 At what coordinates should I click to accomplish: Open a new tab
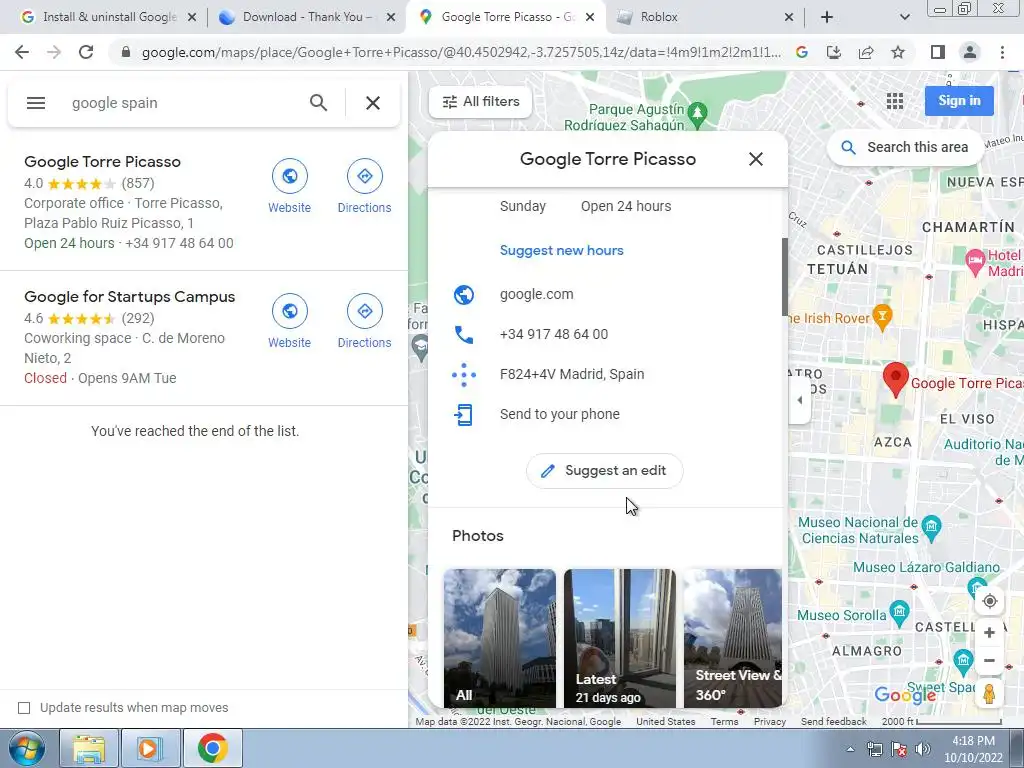tap(827, 17)
